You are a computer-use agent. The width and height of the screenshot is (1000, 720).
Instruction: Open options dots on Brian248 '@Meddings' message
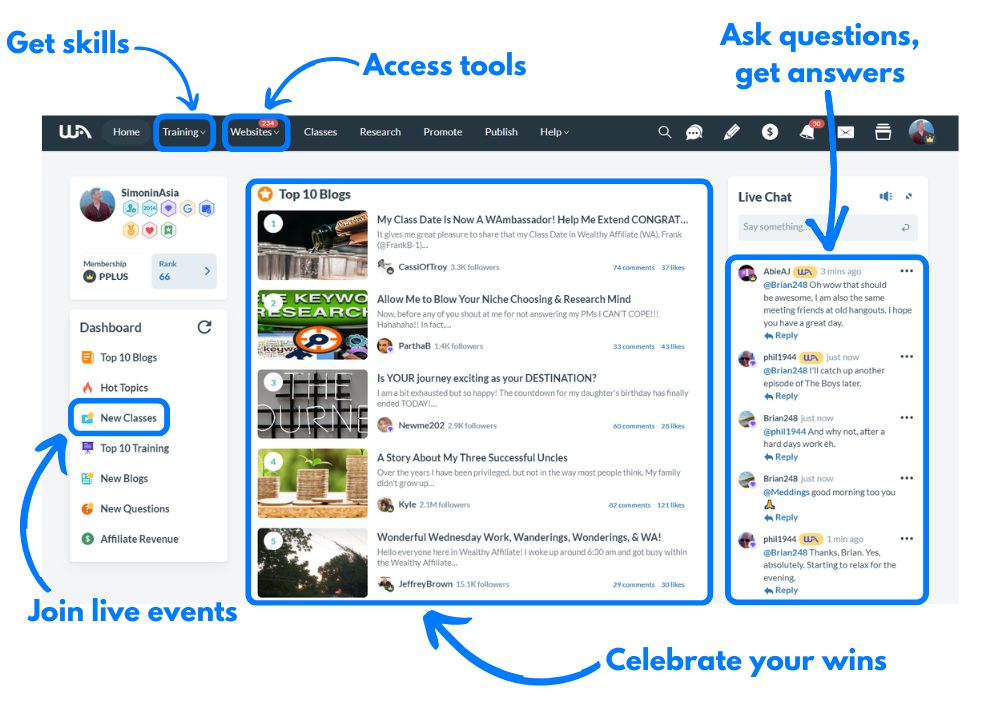[x=906, y=478]
